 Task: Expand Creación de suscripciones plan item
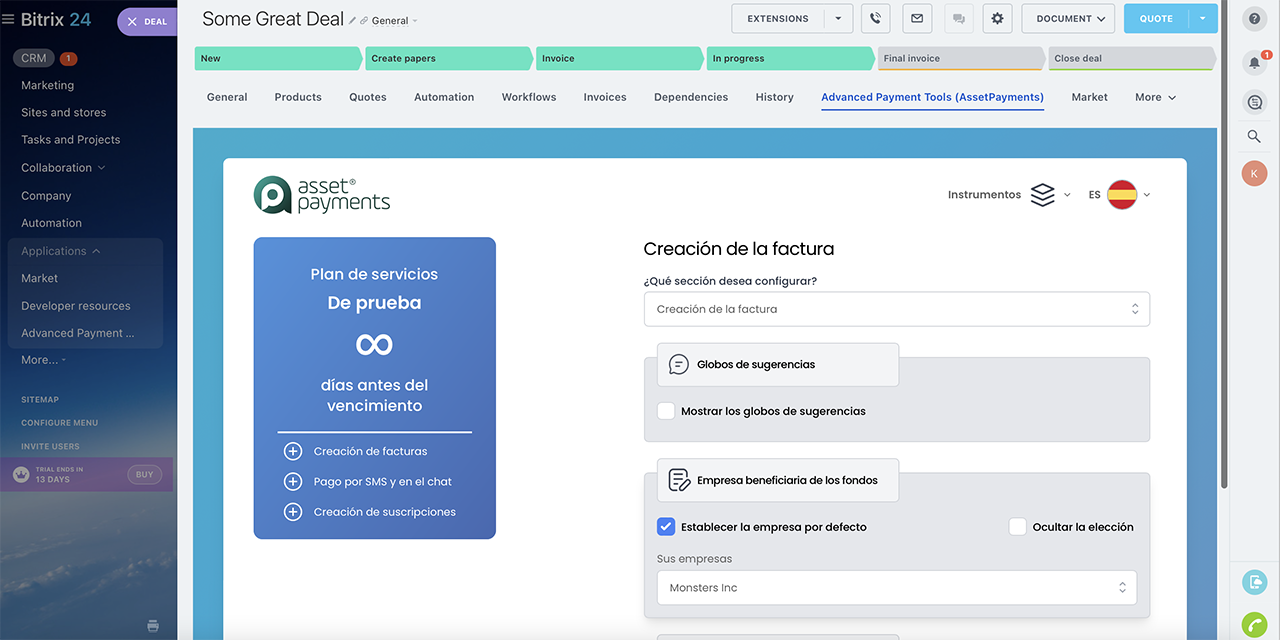tap(293, 512)
